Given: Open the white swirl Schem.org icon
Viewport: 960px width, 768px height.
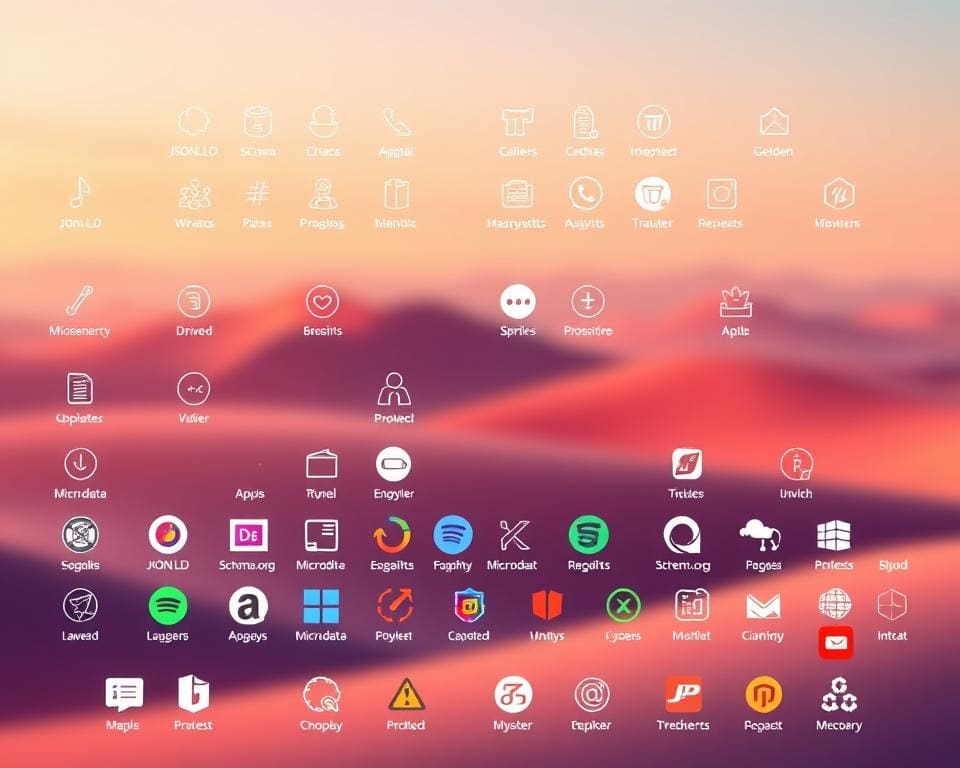Looking at the screenshot, I should pos(682,535).
